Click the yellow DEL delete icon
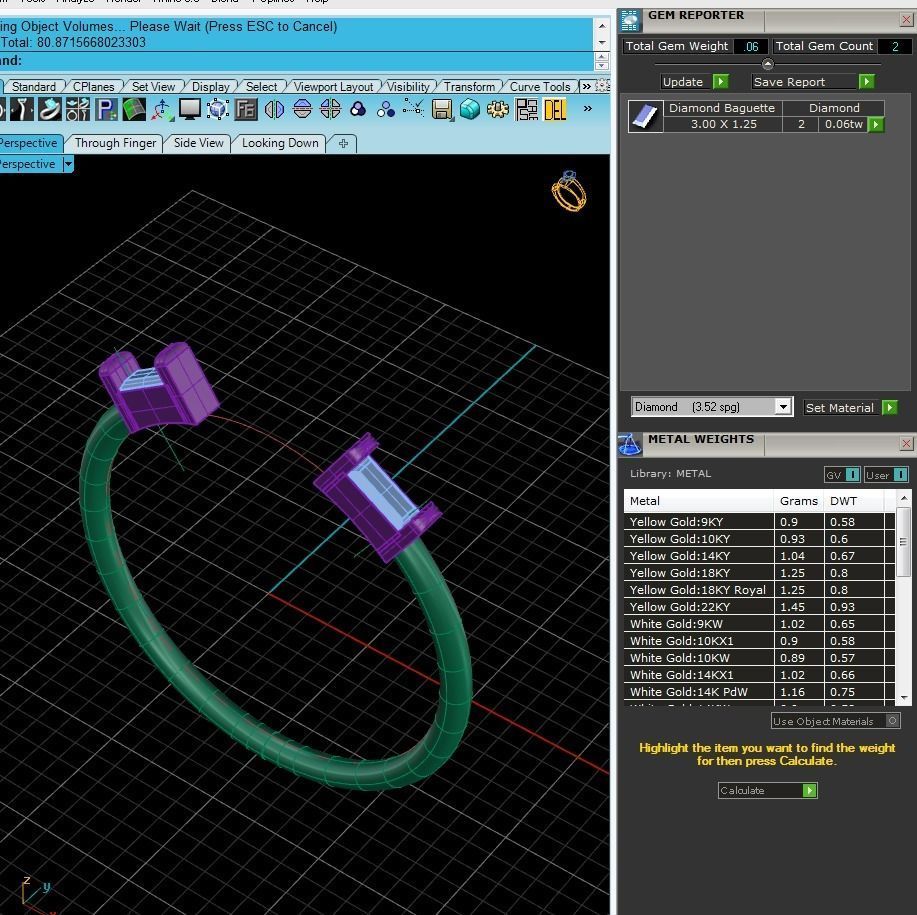 point(554,109)
